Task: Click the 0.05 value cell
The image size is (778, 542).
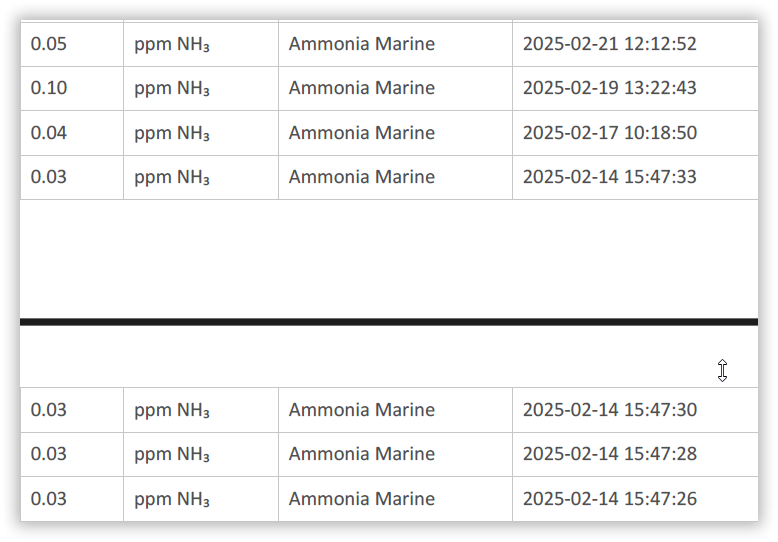Action: pos(72,44)
